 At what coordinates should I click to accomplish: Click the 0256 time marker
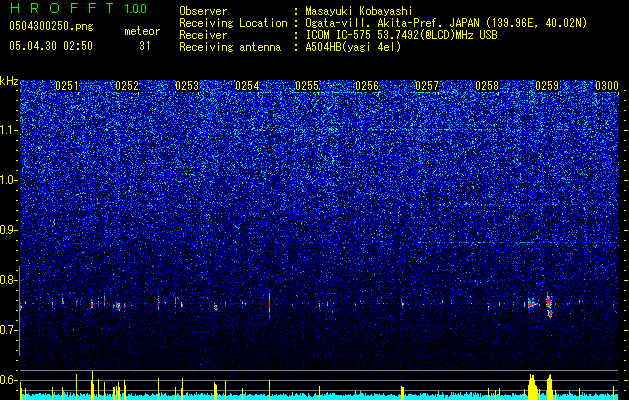(367, 86)
